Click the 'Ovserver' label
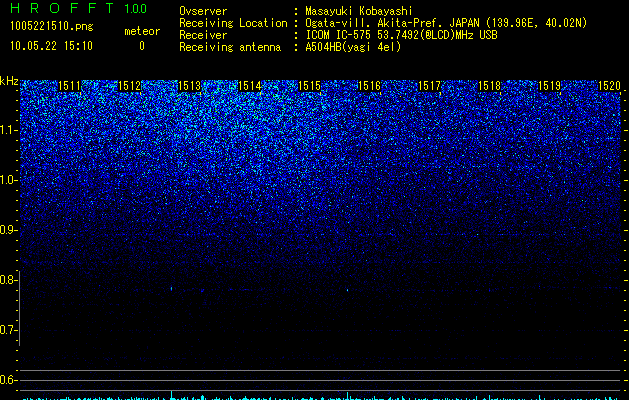629x400 pixels. pos(203,11)
